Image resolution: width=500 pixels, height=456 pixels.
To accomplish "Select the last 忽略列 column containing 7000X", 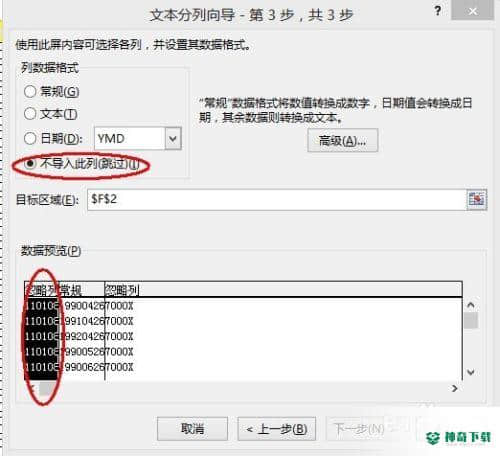I will pyautogui.click(x=283, y=291).
